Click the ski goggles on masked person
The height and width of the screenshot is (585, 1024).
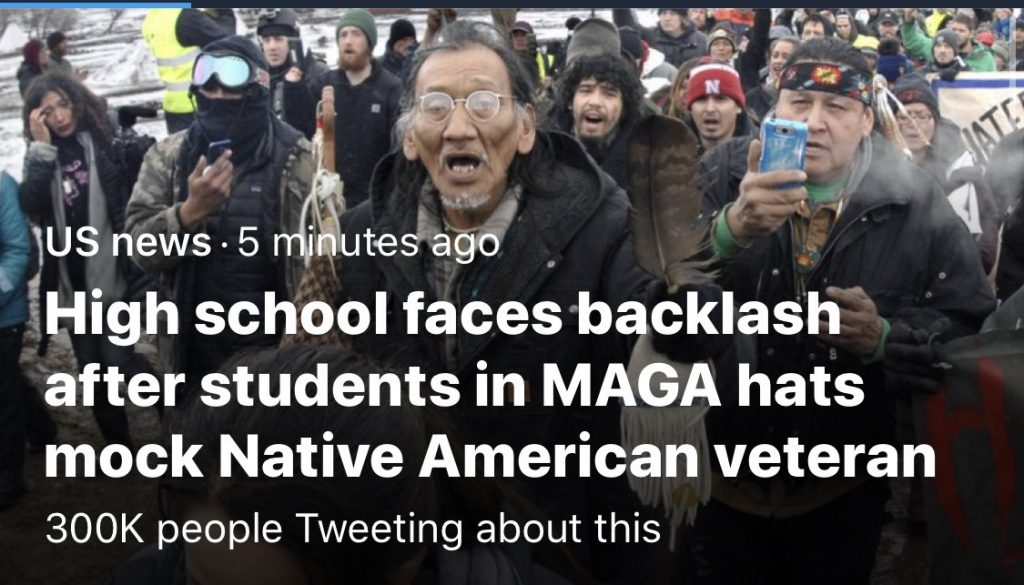(225, 71)
